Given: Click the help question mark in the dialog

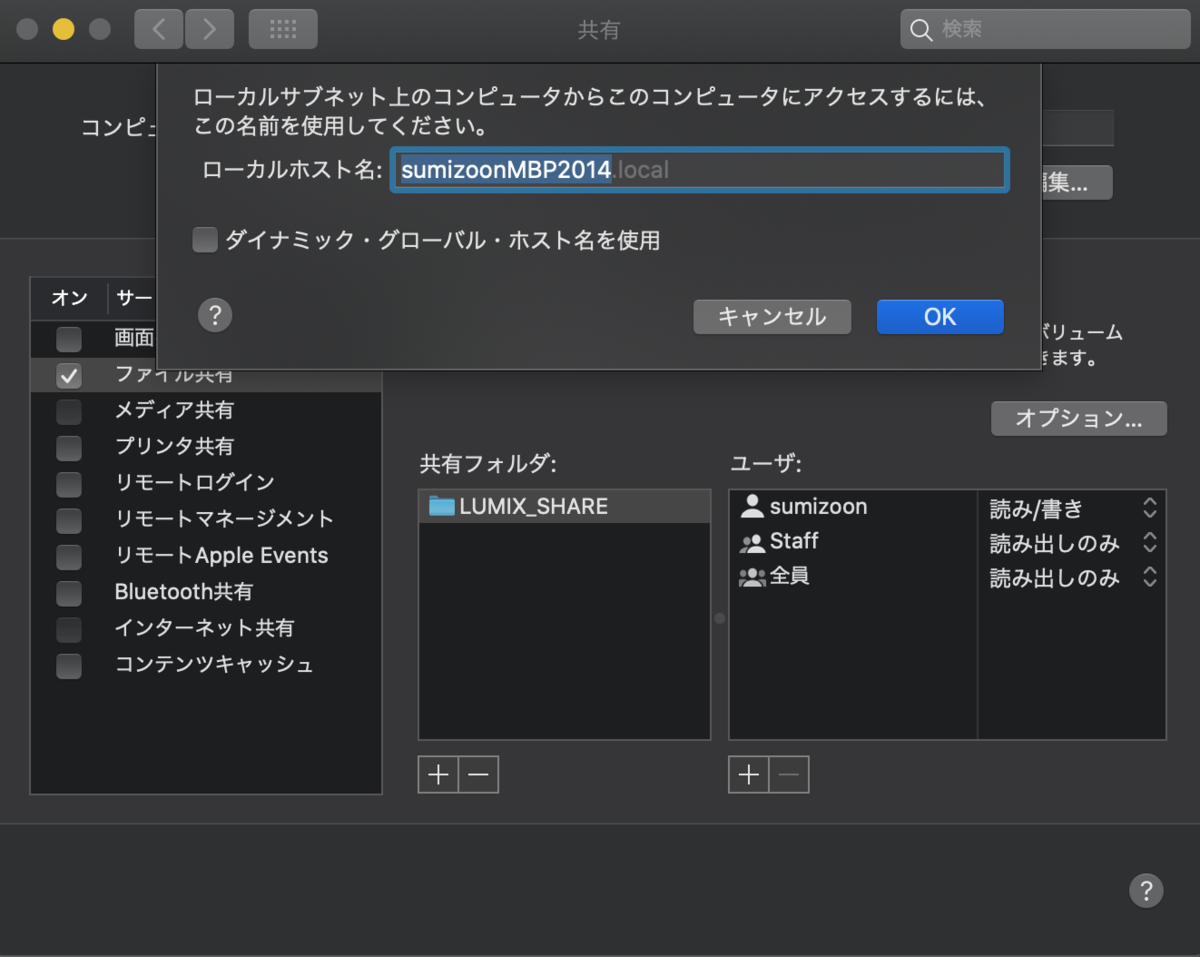Looking at the screenshot, I should [x=215, y=316].
